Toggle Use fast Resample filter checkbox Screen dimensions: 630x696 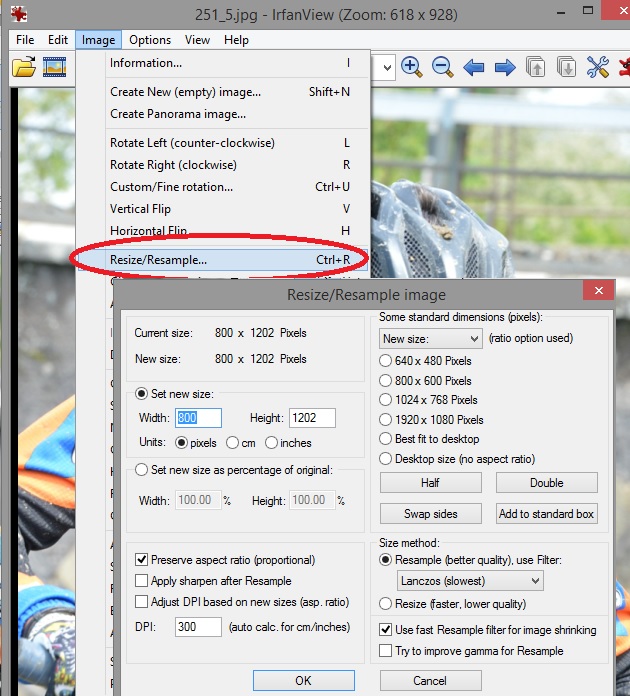point(385,629)
